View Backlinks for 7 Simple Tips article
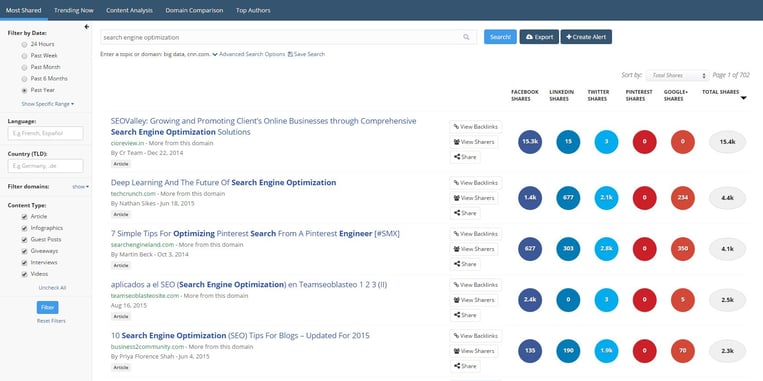Viewport: 763px width, 381px height. click(475, 234)
